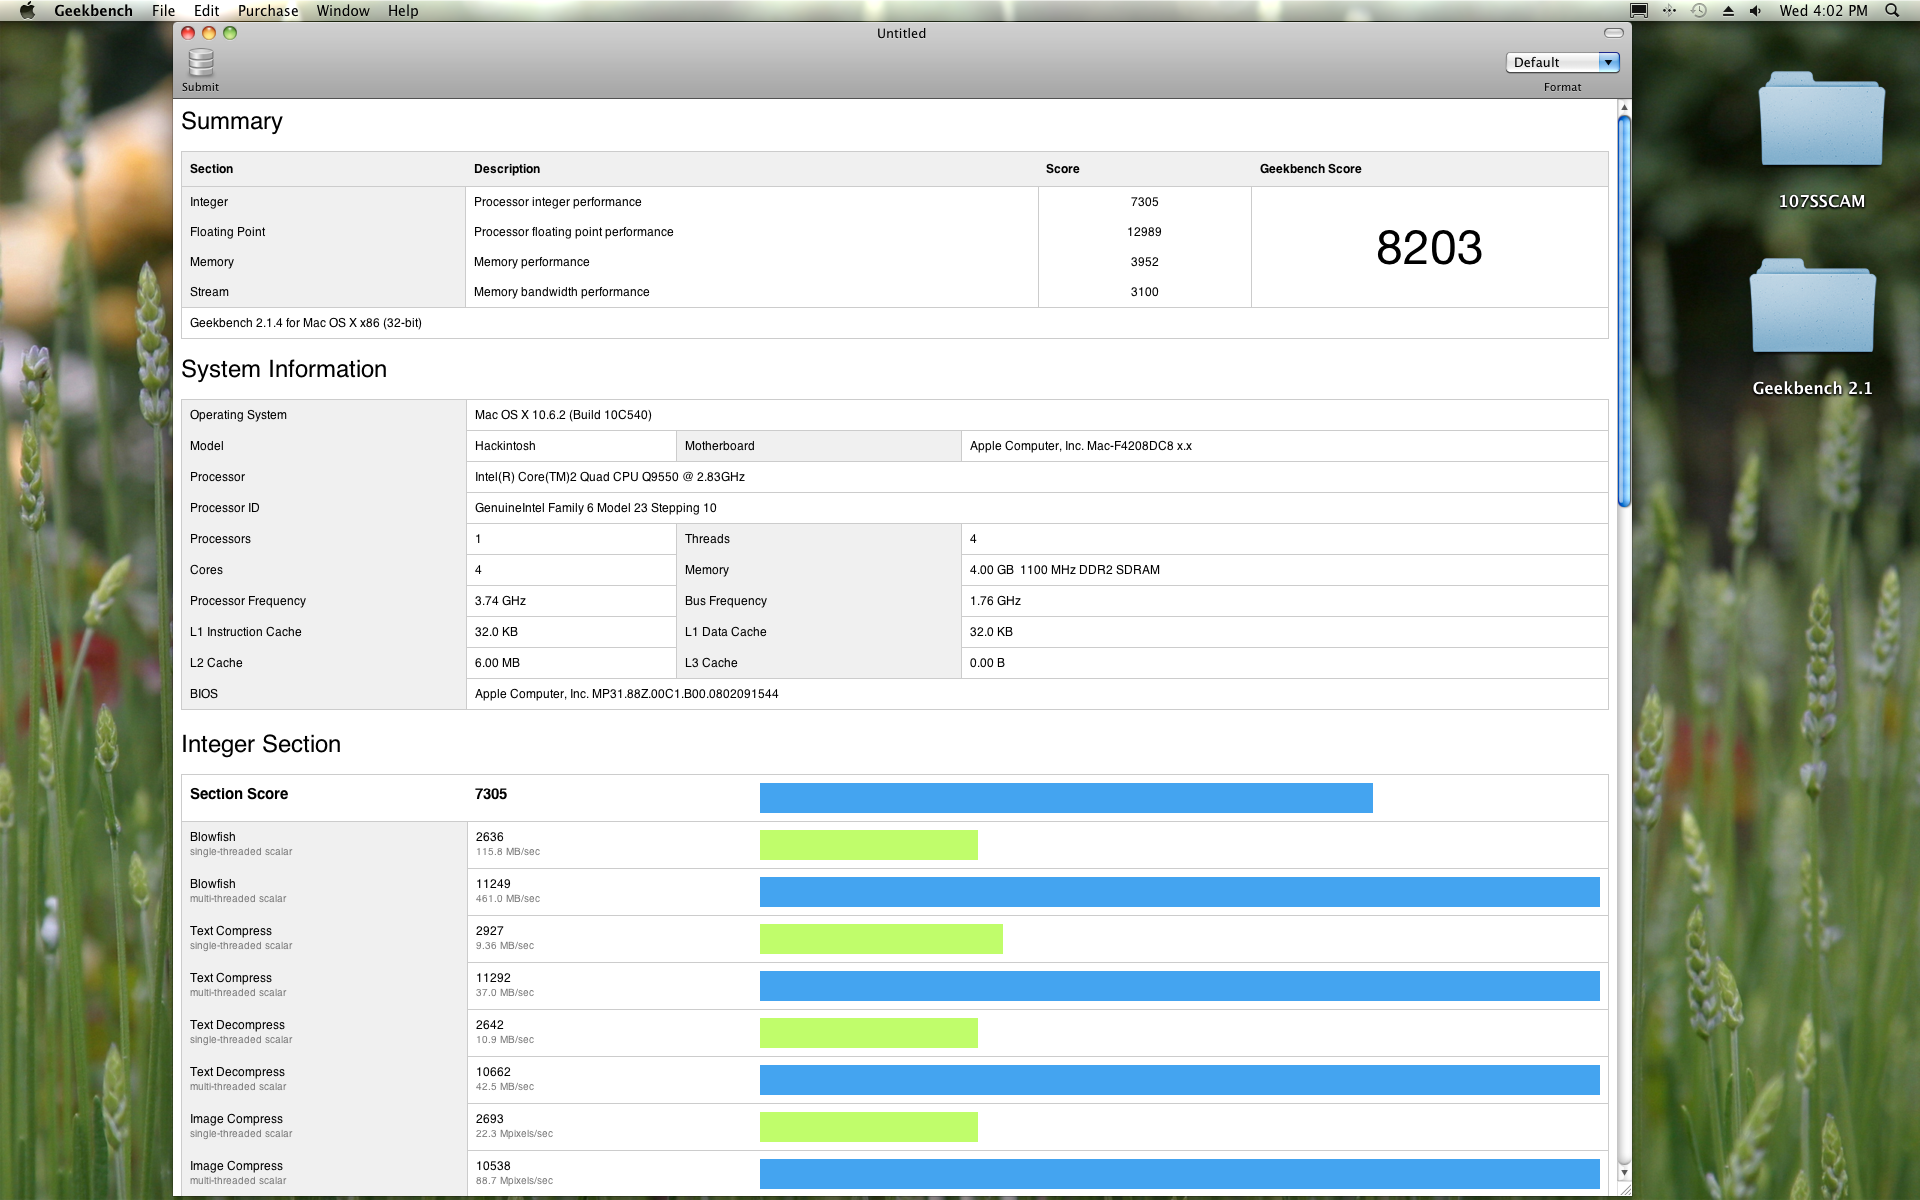Click the scrollbar up arrow
The image size is (1920, 1200).
point(1624,107)
